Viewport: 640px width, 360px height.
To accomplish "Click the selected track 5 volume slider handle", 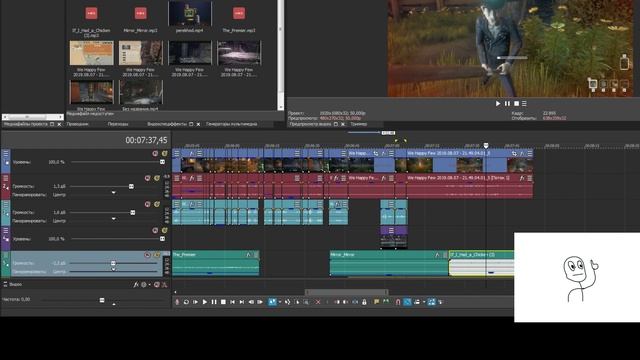I will 113,263.
